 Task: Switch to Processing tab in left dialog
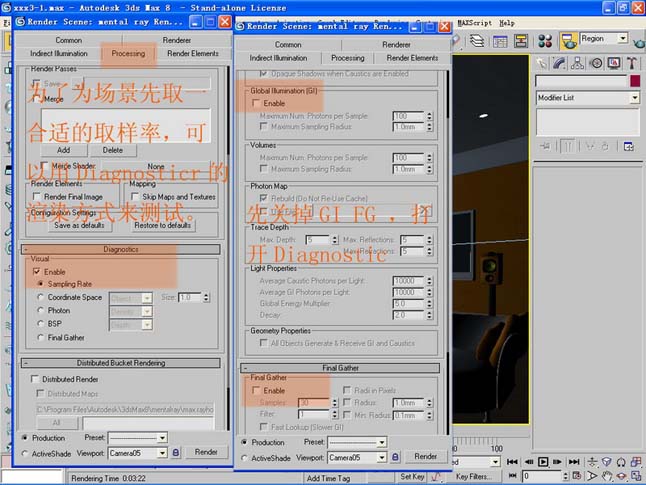click(128, 54)
